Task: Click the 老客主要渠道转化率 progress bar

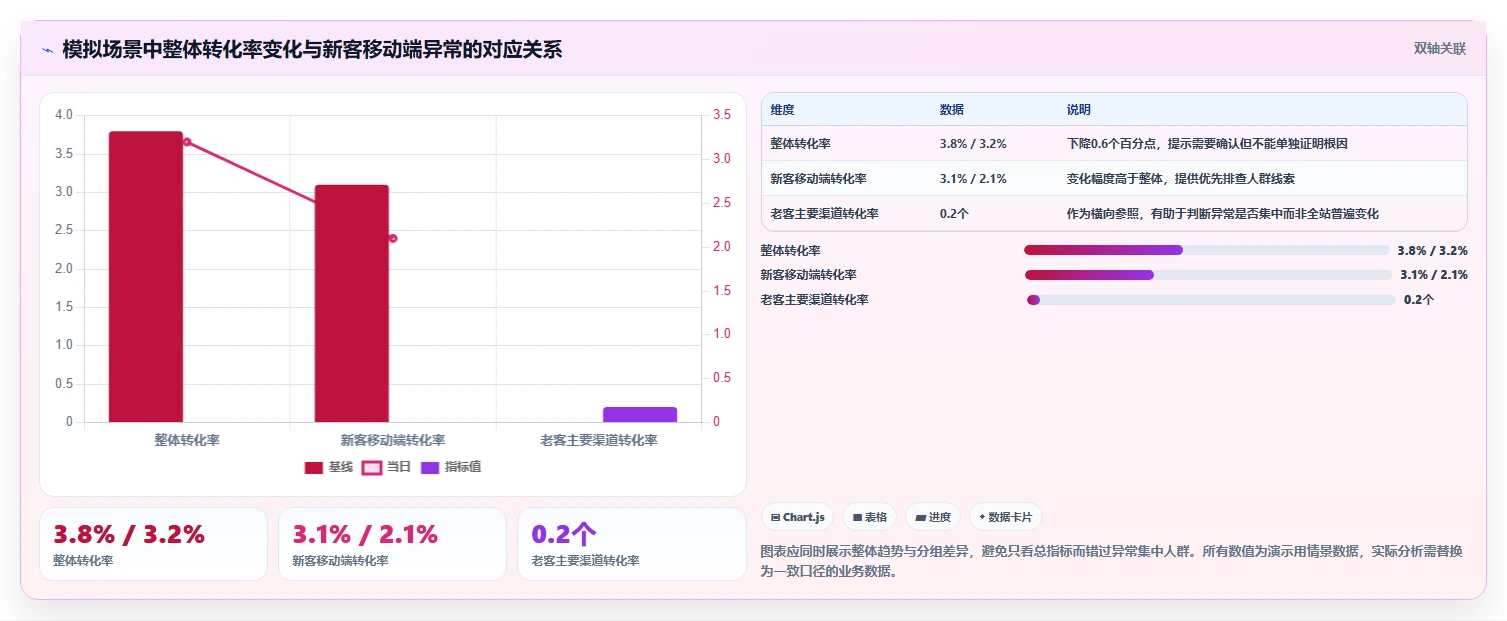Action: (1211, 300)
